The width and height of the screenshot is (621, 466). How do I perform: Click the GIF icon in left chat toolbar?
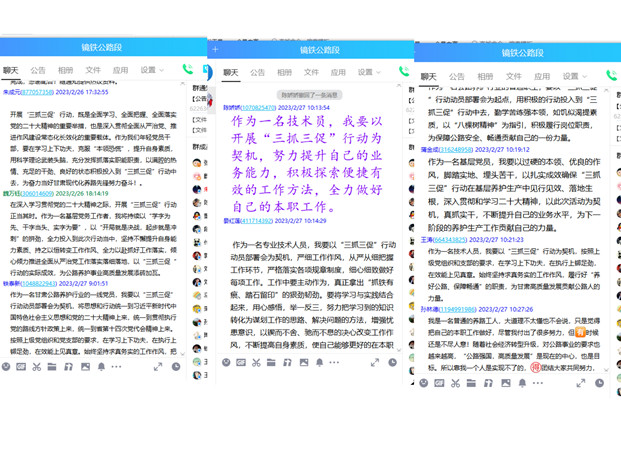tap(22, 367)
